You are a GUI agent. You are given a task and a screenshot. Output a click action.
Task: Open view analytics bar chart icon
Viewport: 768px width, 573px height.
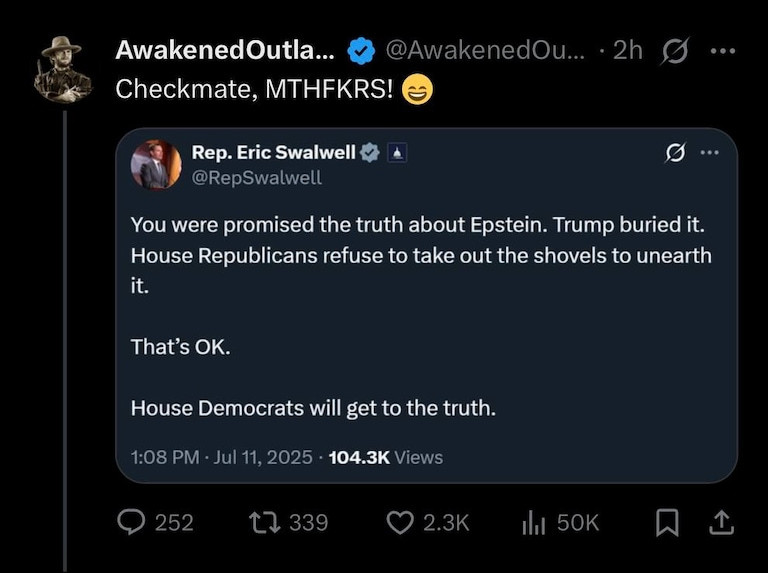tap(533, 521)
